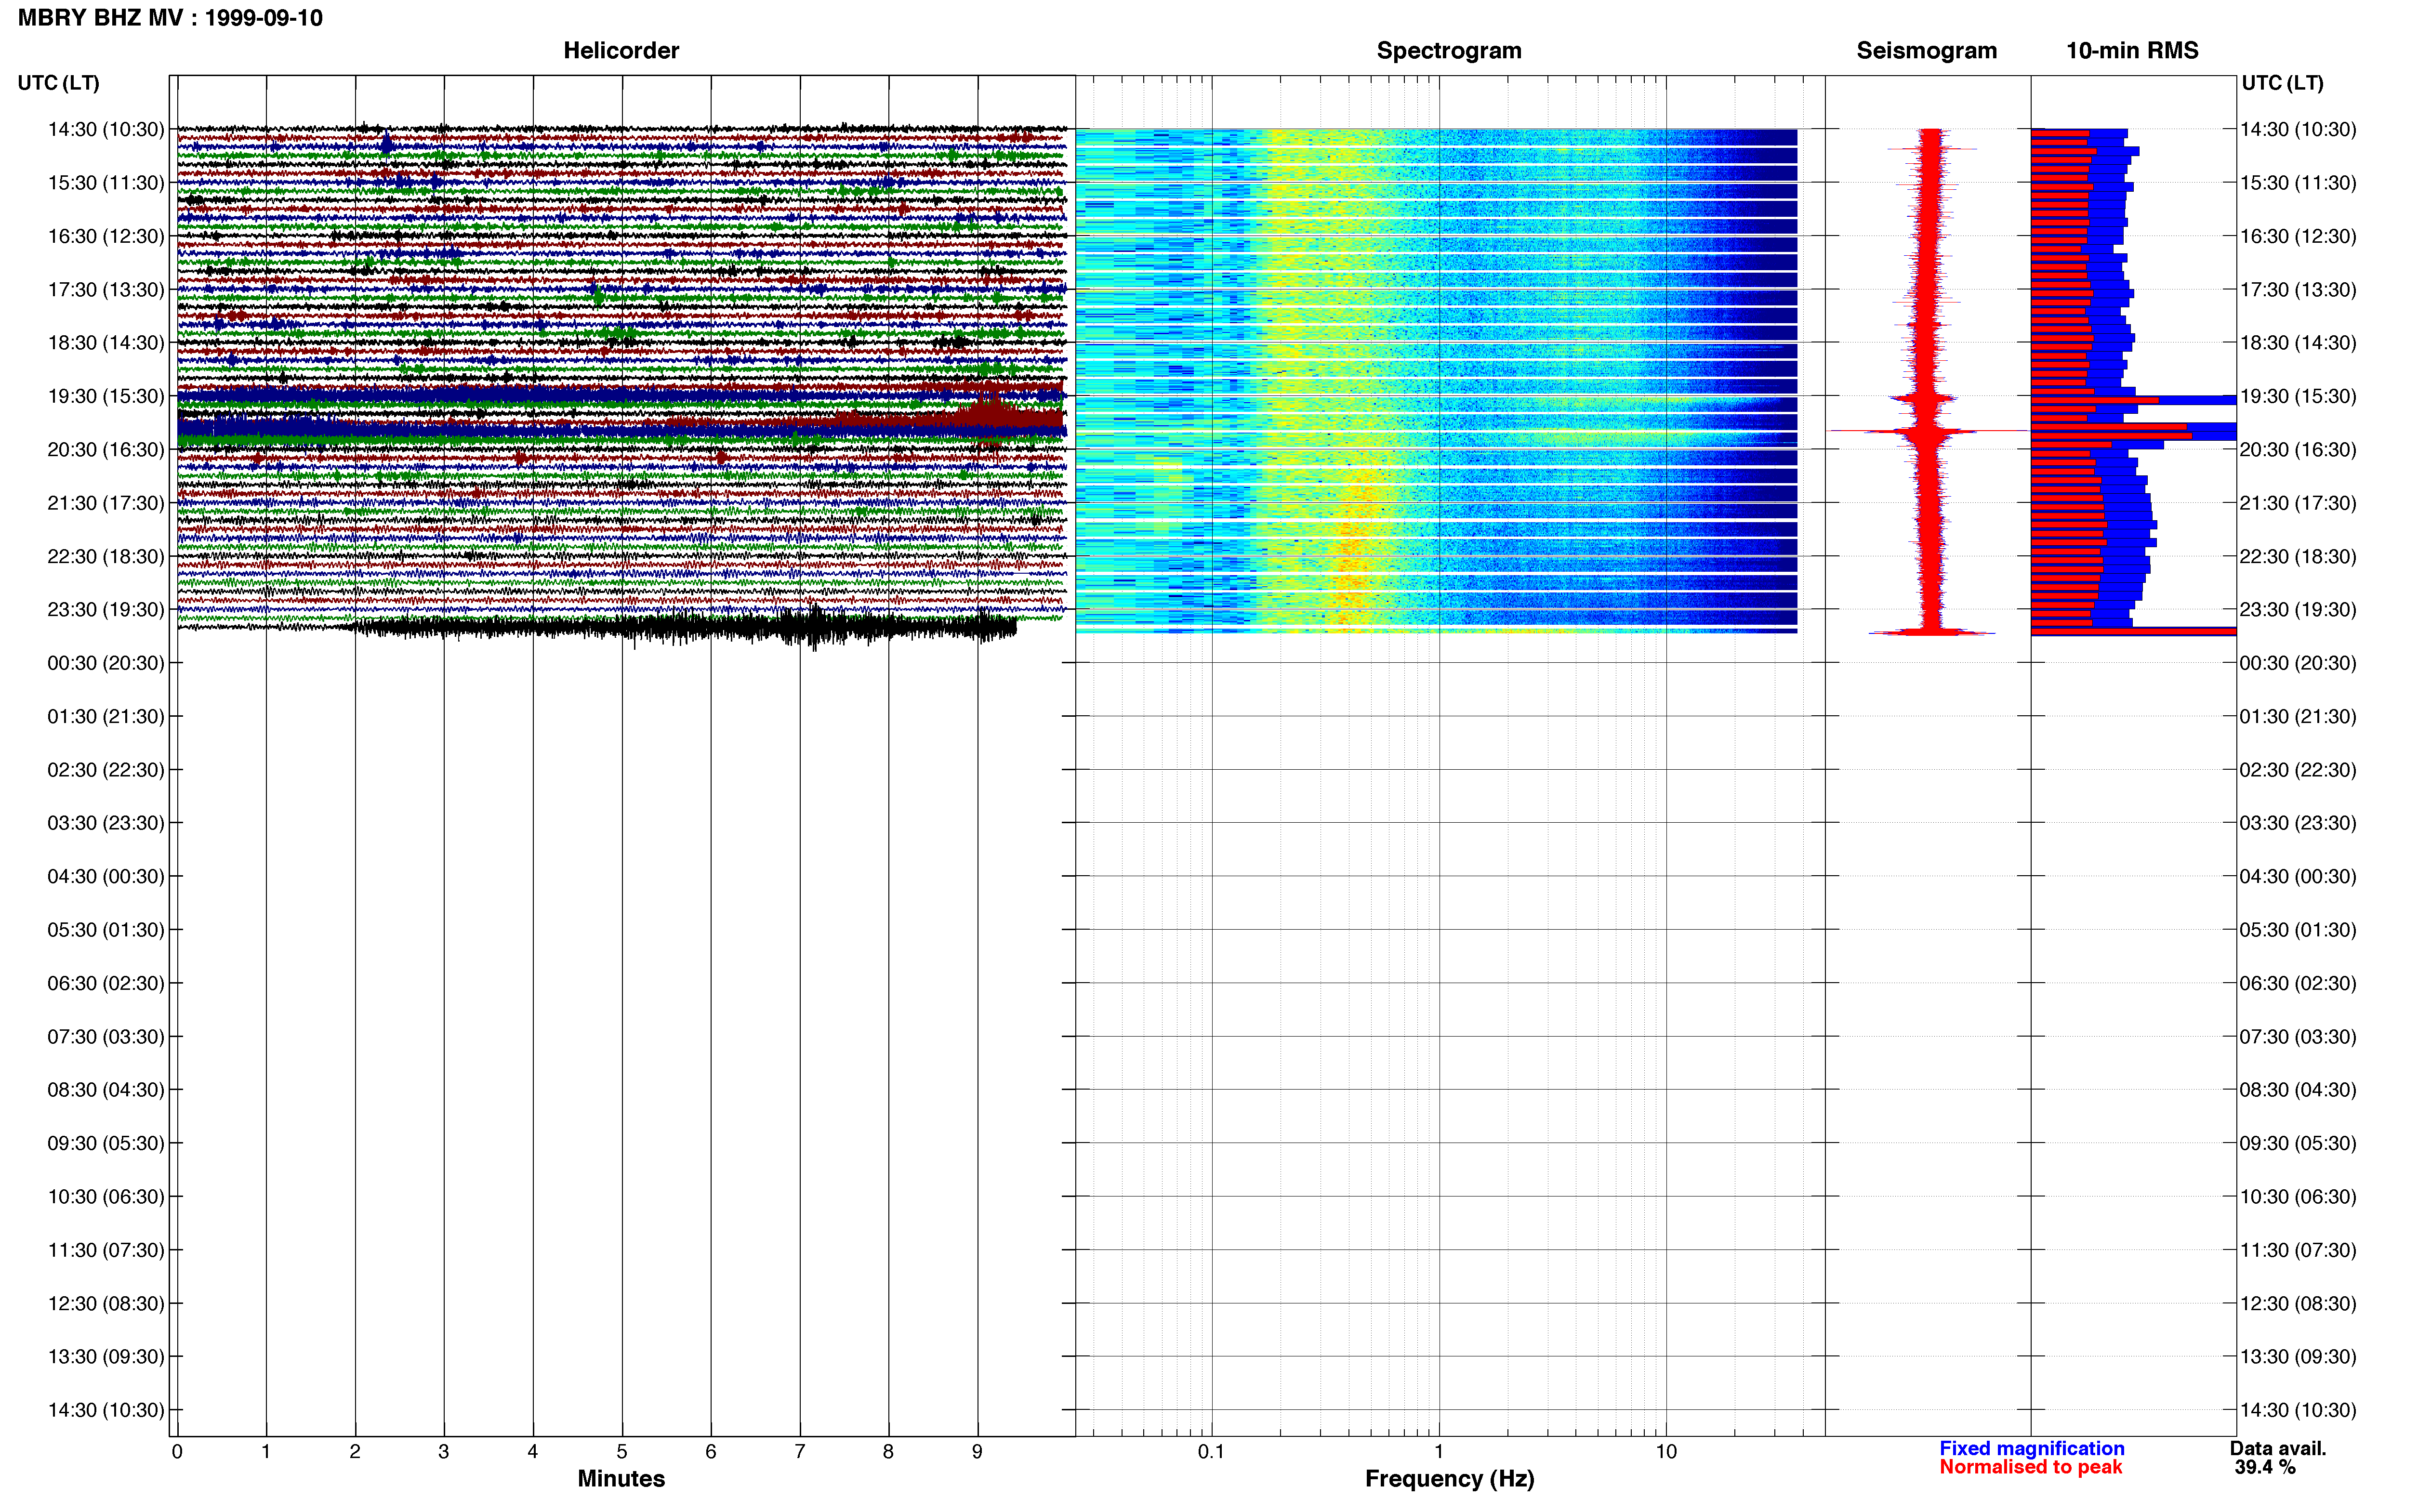The height and width of the screenshot is (1512, 2418).
Task: Click '10:30 (06:30)' on the left time axis
Action: (x=106, y=1197)
